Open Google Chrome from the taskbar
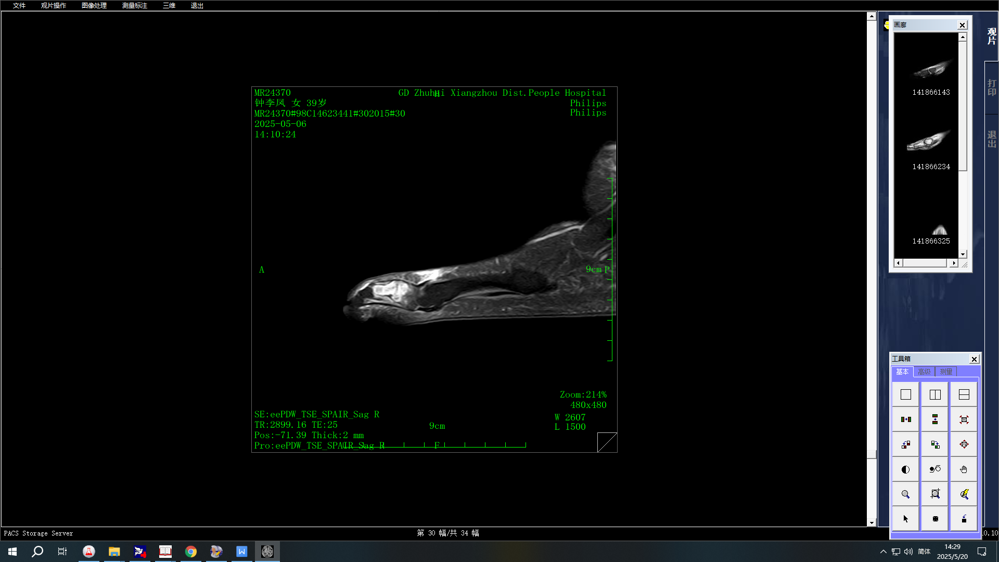Viewport: 999px width, 562px height. 191,551
